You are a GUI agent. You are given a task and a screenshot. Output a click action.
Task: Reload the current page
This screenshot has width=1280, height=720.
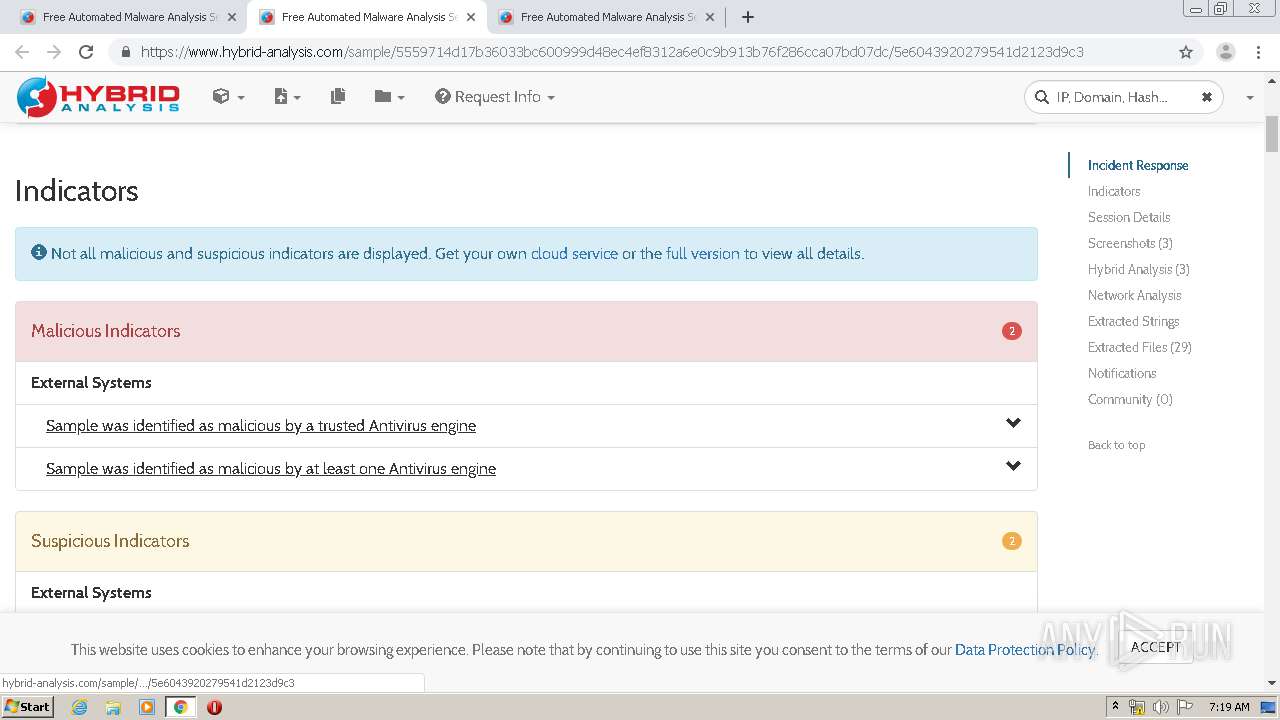86,52
